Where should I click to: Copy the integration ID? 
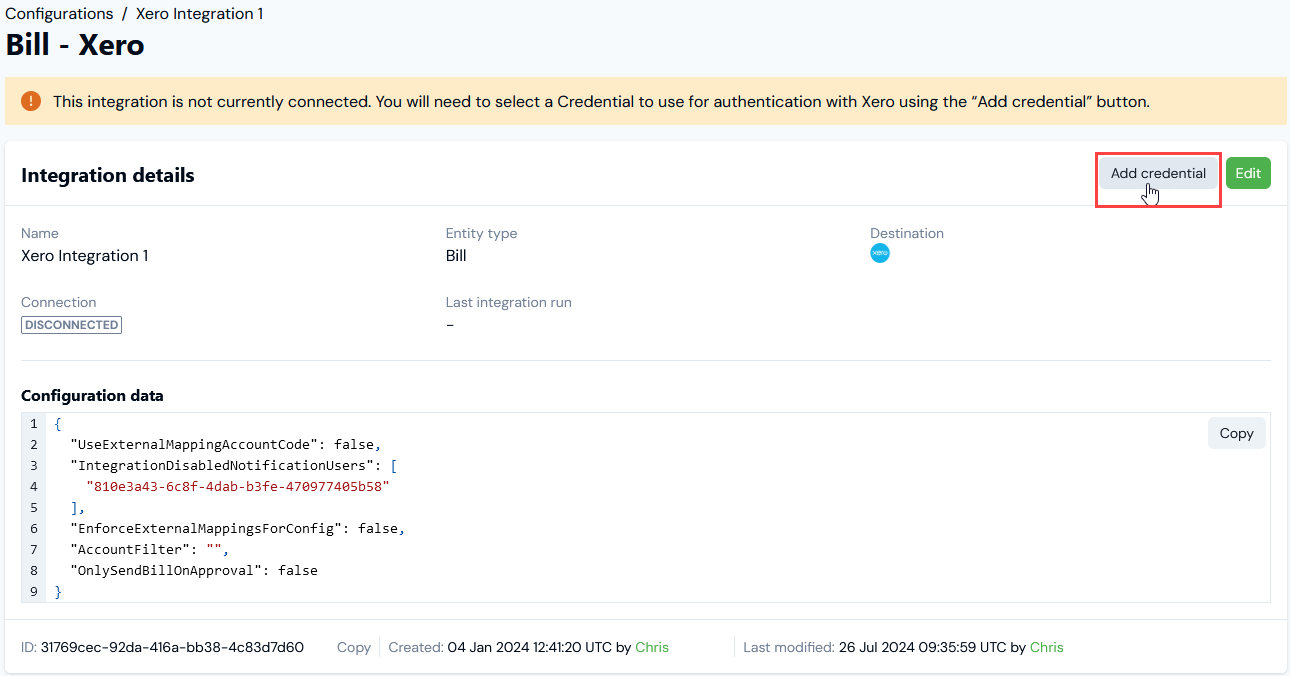pos(354,647)
